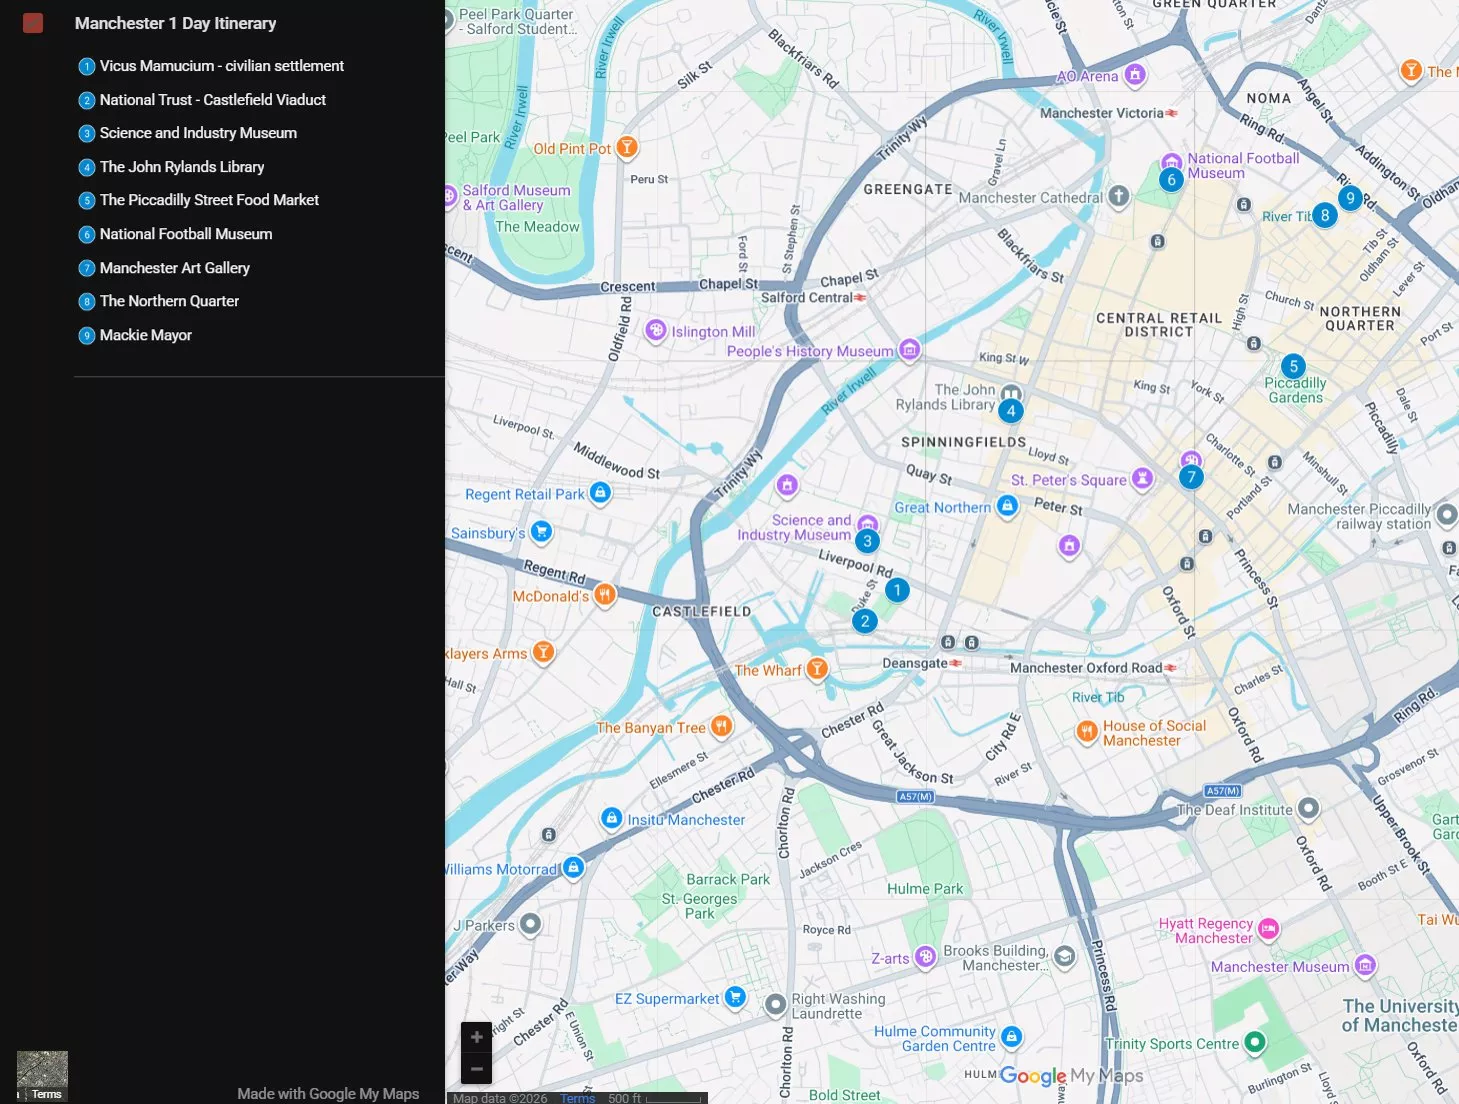Screen dimensions: 1459x1104
Task: Click The Piccadilly Gardens park label
Action: coord(1295,390)
